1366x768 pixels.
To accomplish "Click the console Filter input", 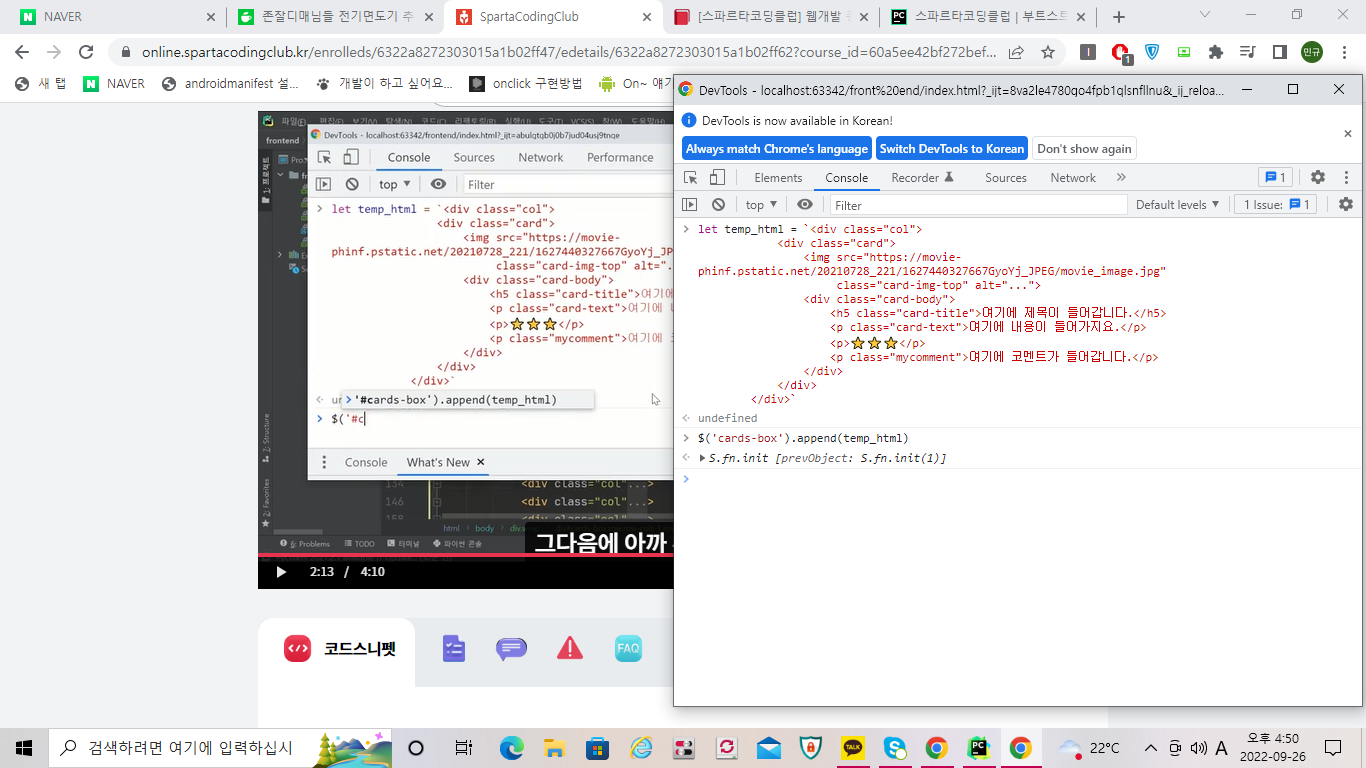I will pyautogui.click(x=978, y=205).
